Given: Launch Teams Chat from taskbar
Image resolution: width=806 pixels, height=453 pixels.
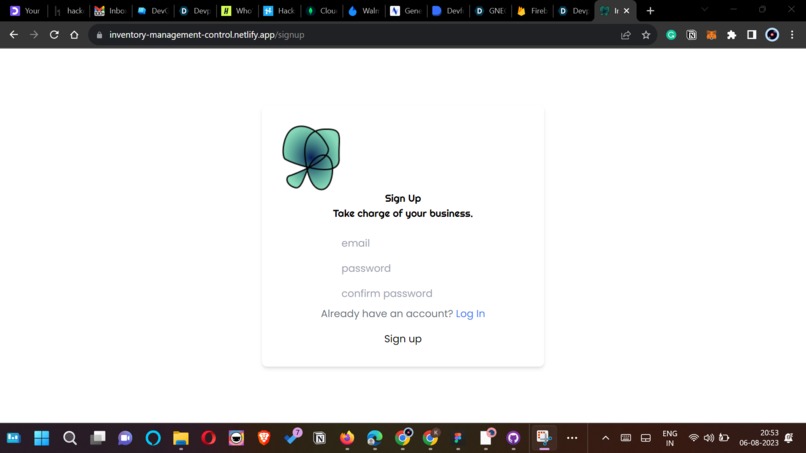Looking at the screenshot, I should 125,438.
